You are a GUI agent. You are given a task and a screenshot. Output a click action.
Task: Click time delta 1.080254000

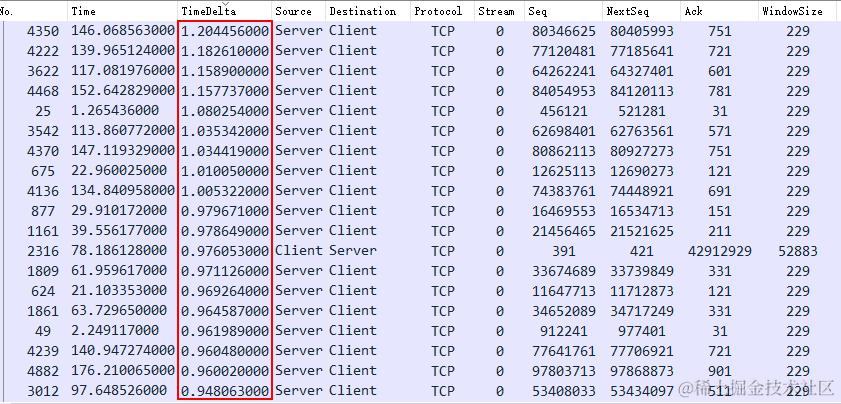(x=225, y=112)
